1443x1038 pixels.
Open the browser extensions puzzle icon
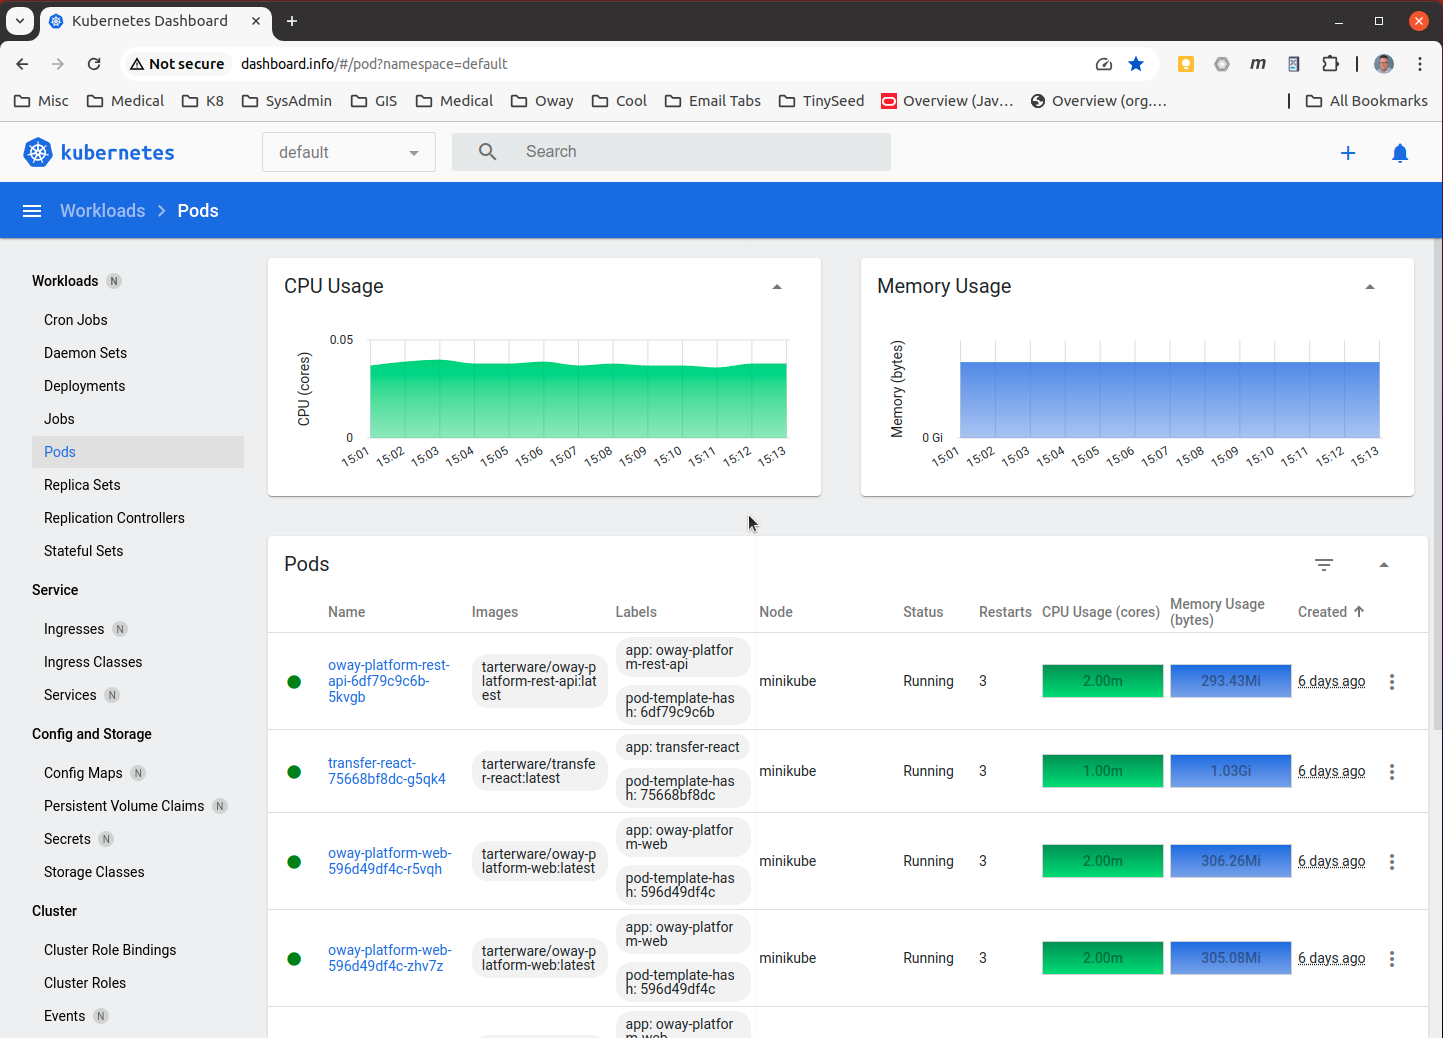click(x=1330, y=64)
